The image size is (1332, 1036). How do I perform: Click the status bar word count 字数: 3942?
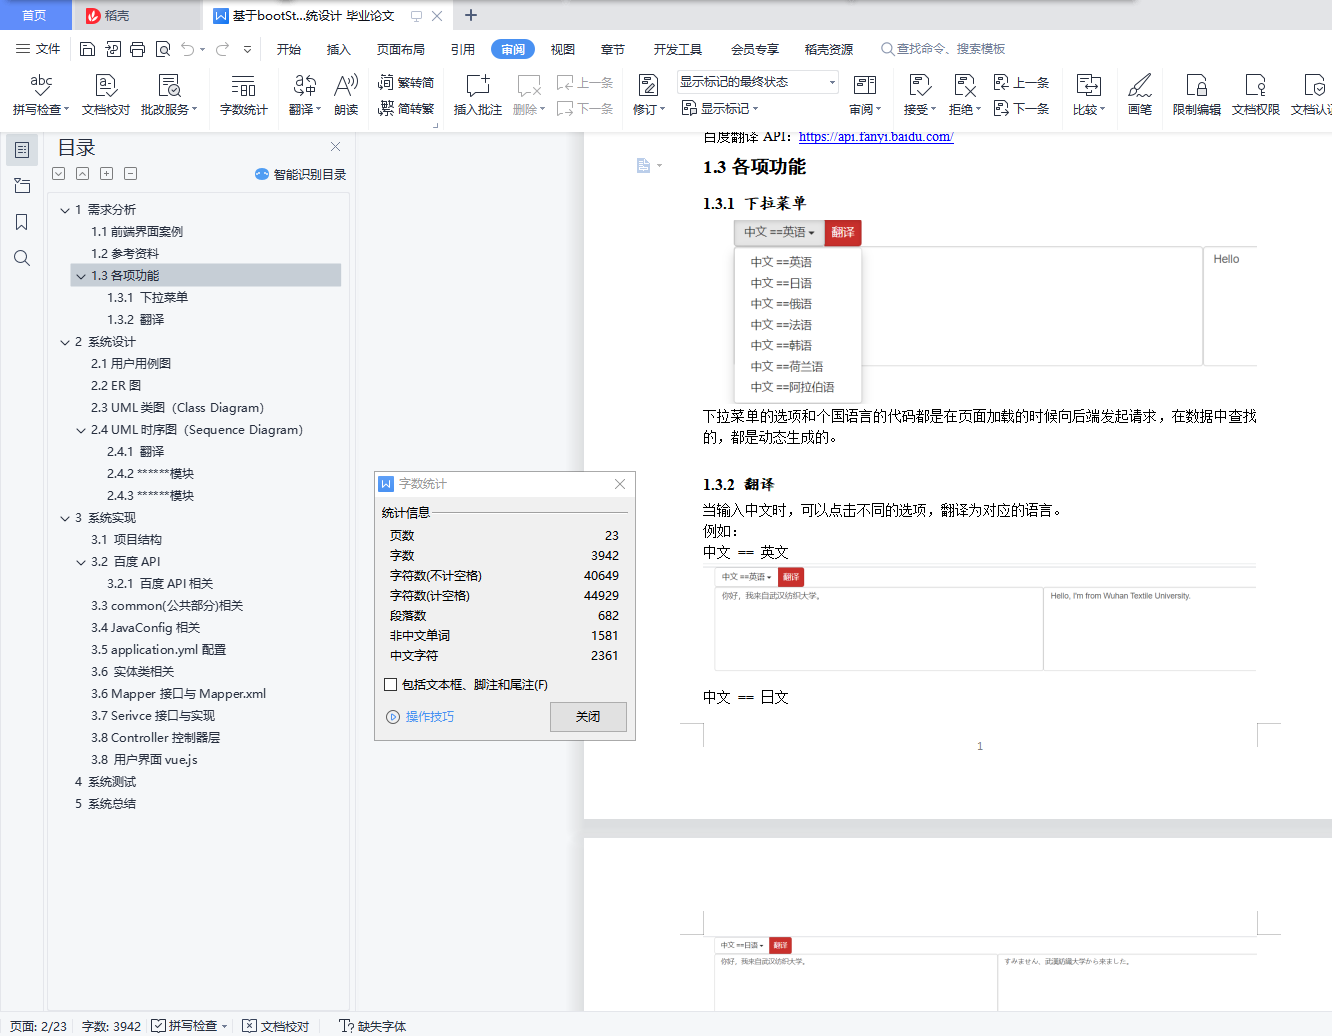[111, 1026]
